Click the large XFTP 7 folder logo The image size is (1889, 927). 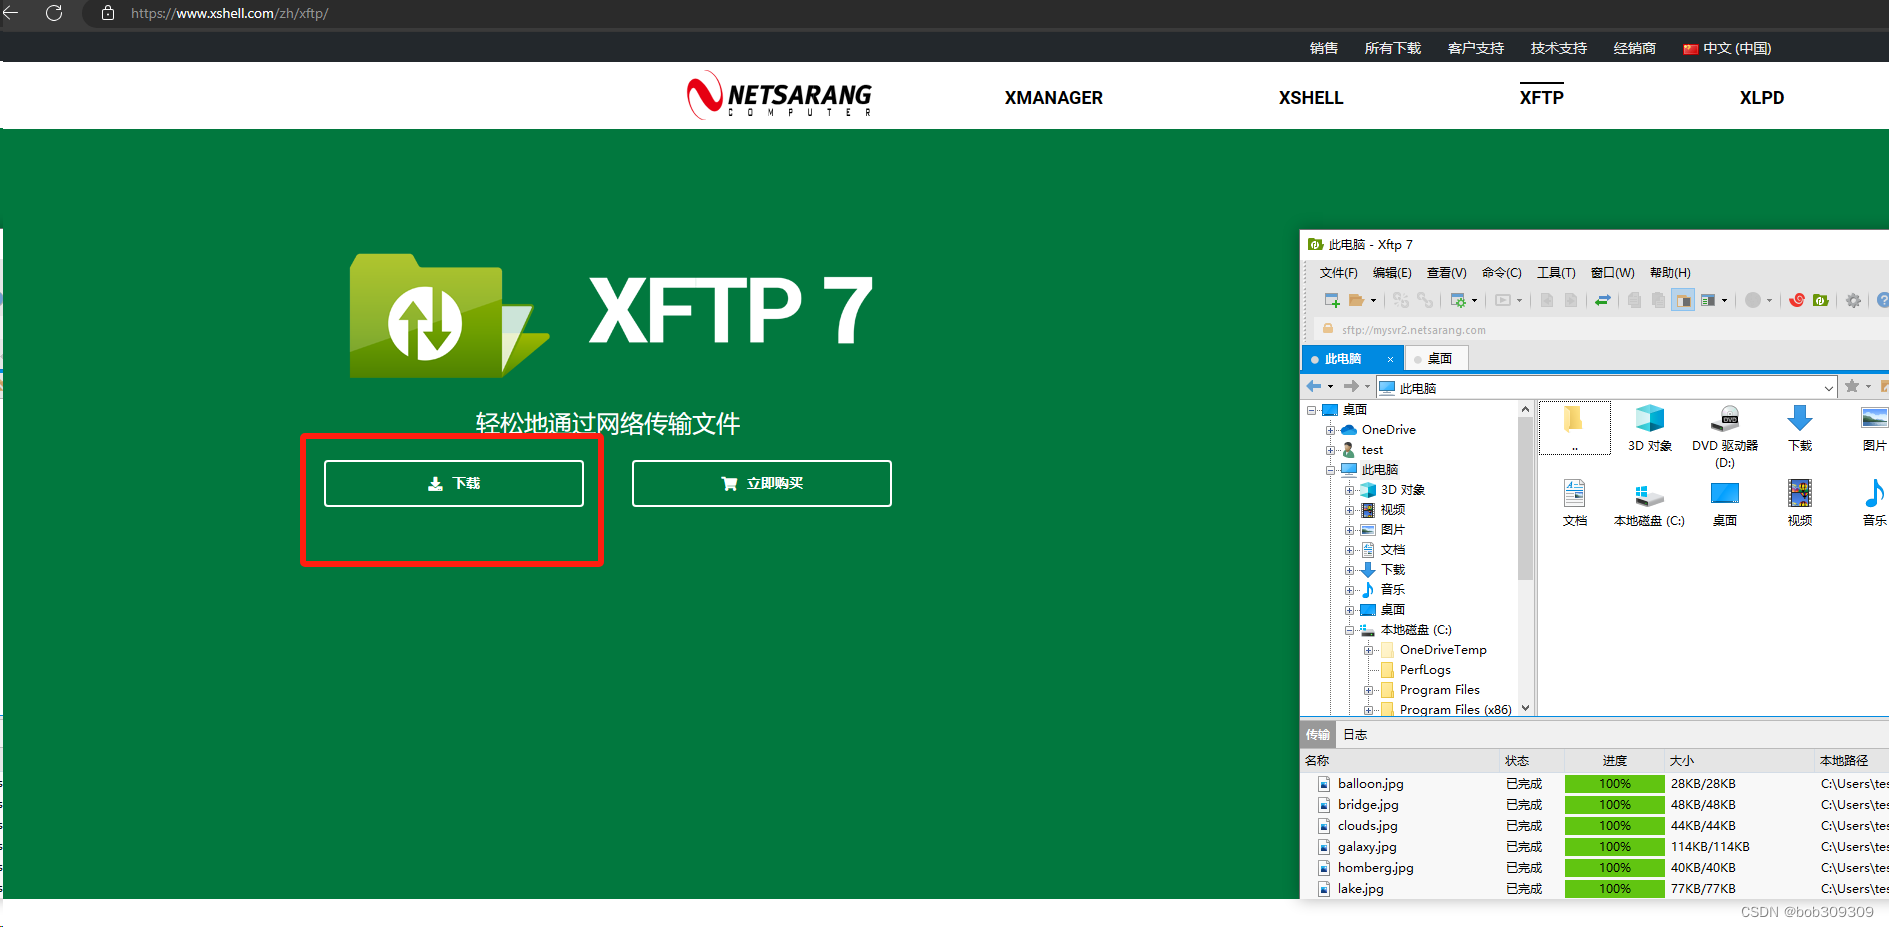449,316
